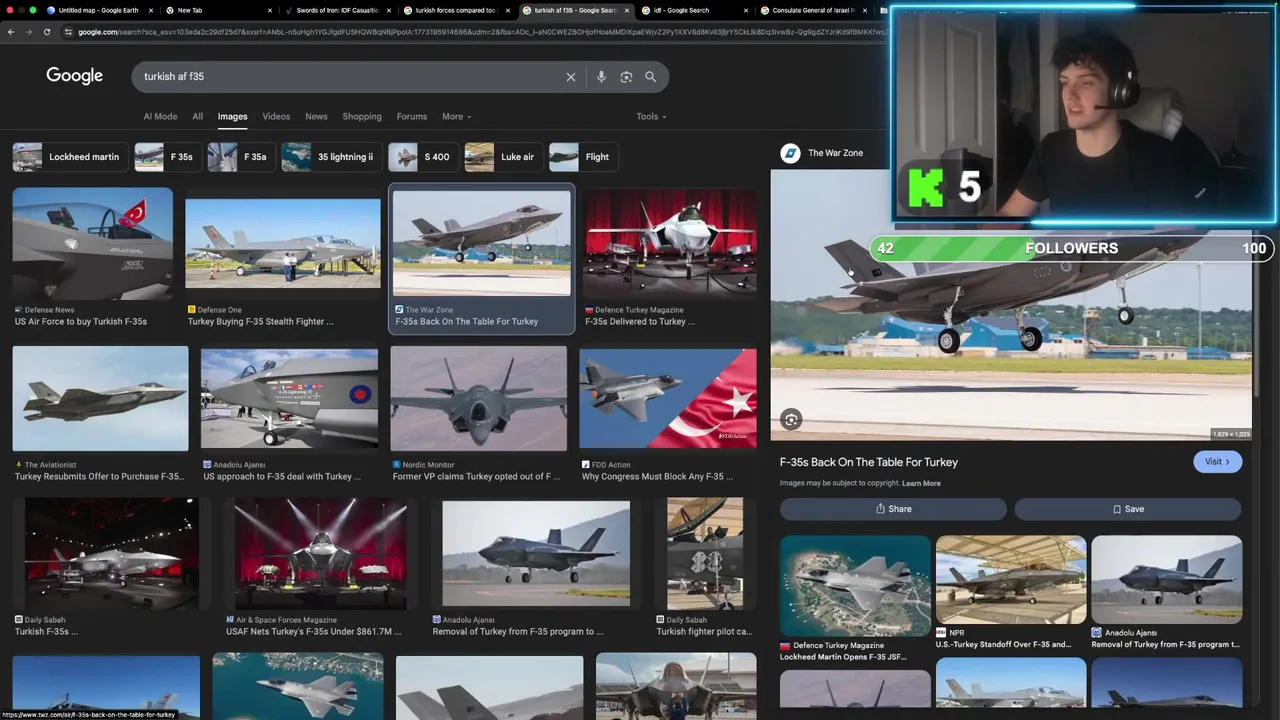The height and width of the screenshot is (720, 1280).
Task: Switch to the Videos tab
Action: 276,117
